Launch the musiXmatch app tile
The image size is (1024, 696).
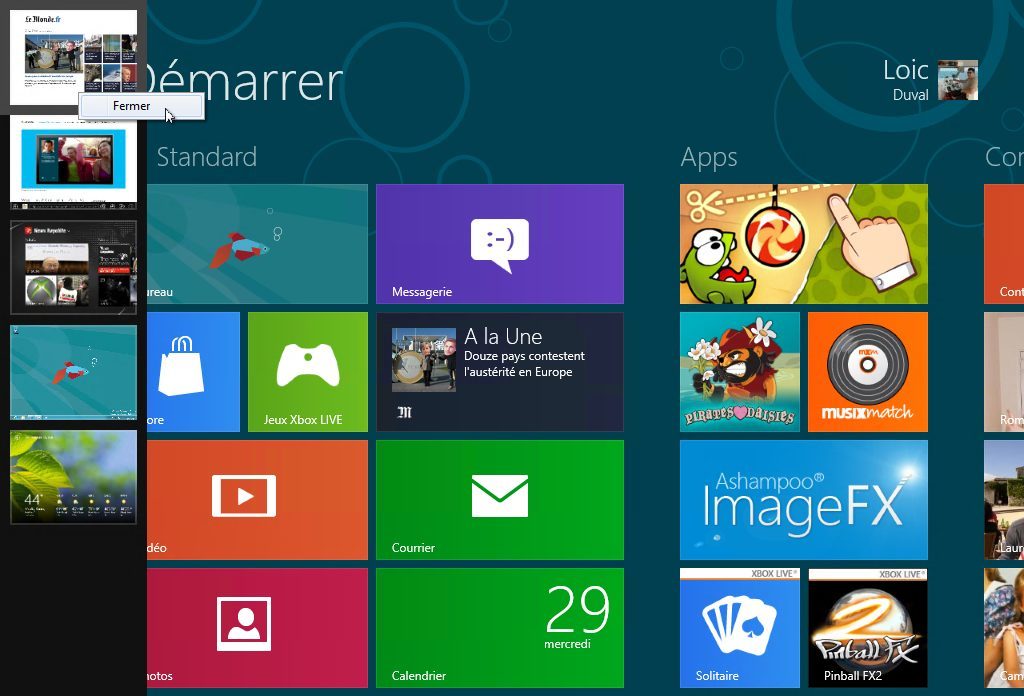pos(867,371)
